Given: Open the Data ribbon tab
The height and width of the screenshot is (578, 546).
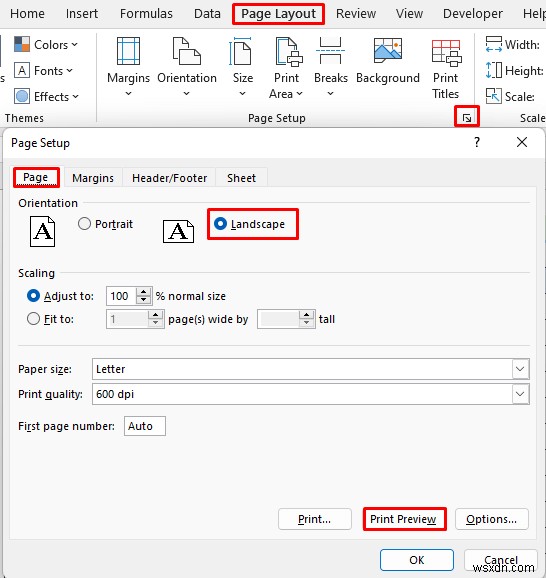Looking at the screenshot, I should click(207, 14).
